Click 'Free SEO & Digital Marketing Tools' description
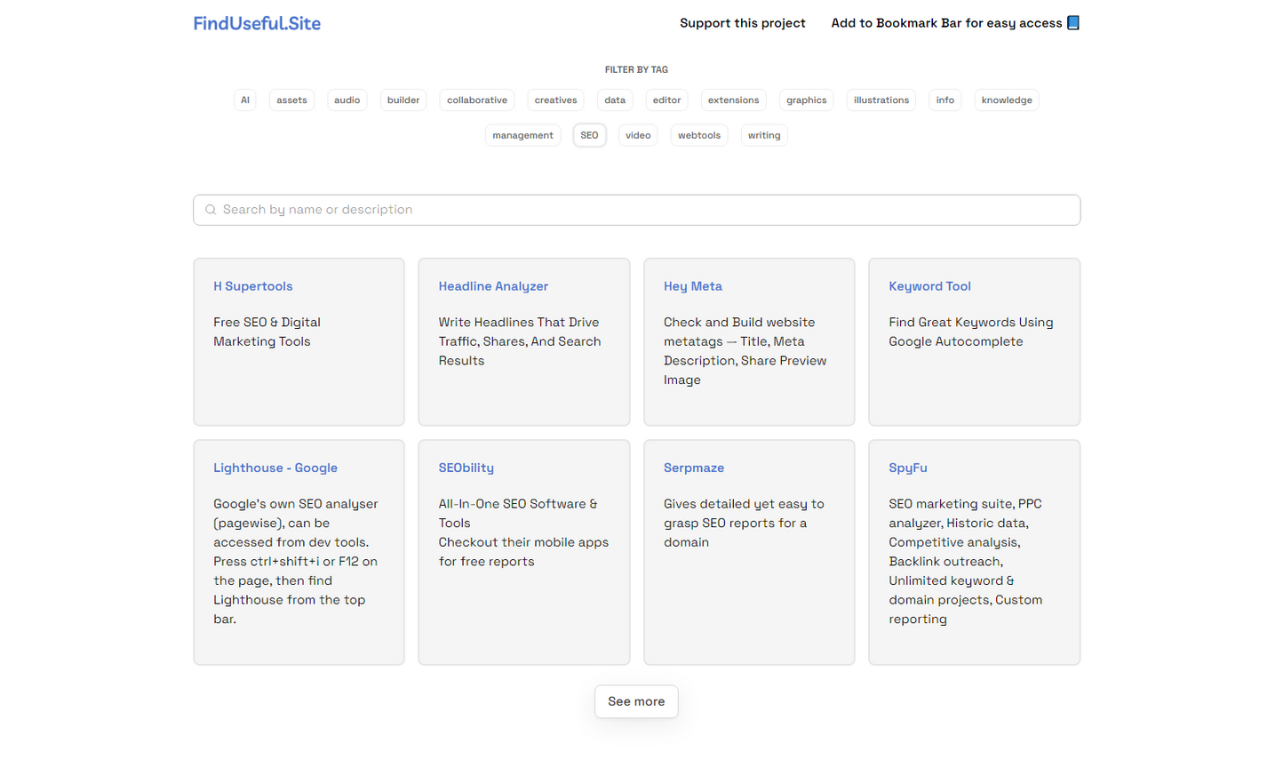 click(267, 332)
